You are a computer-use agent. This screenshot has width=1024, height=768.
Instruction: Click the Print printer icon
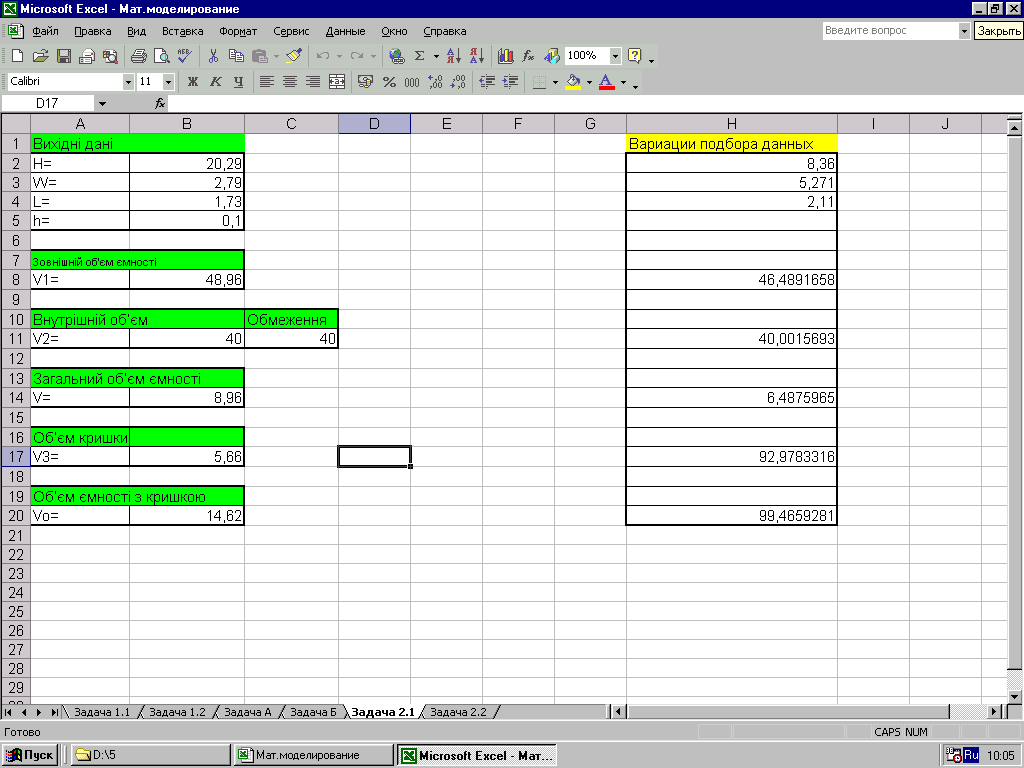point(138,56)
